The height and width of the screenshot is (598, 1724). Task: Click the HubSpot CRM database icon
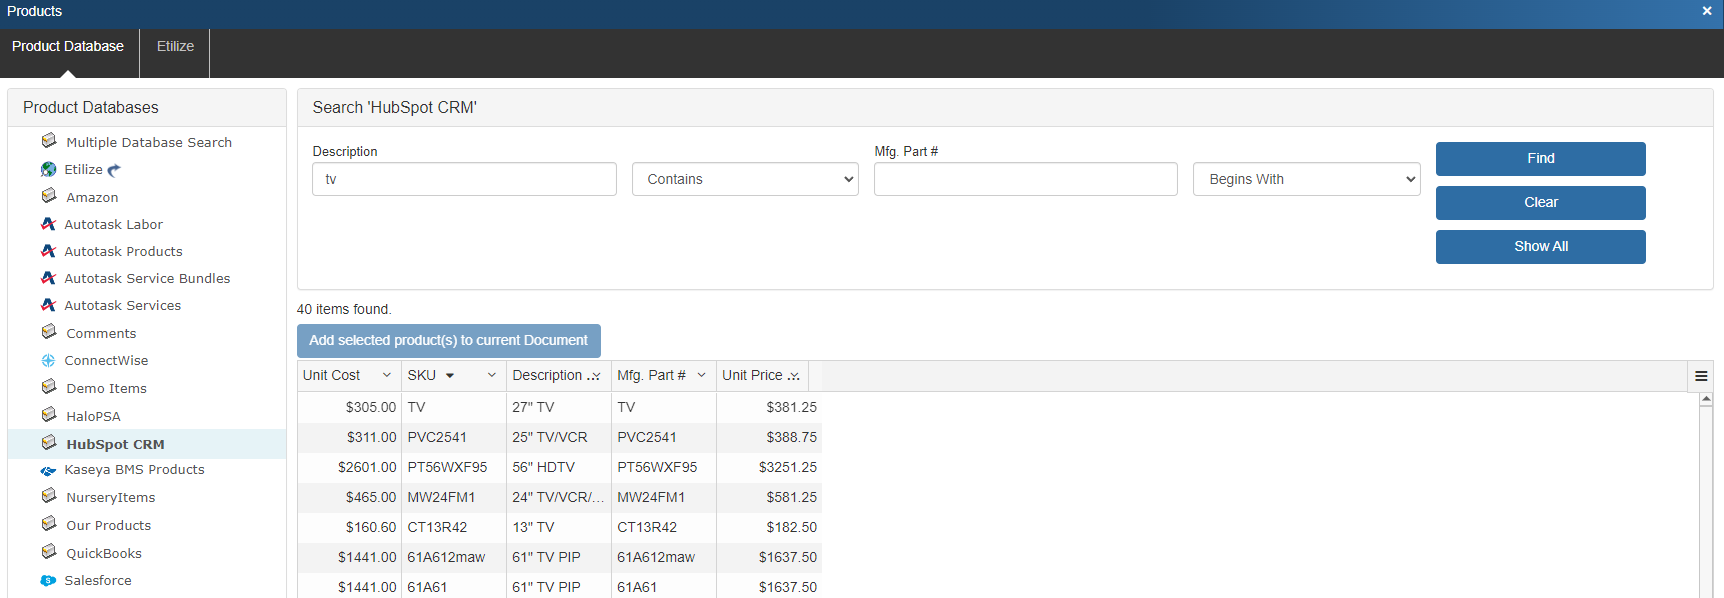(49, 443)
